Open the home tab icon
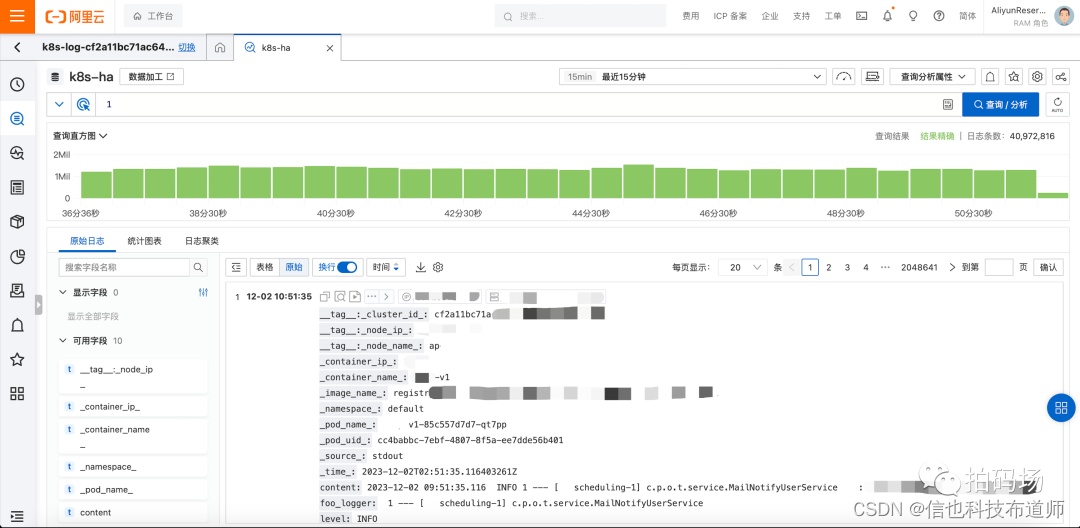 (x=220, y=48)
